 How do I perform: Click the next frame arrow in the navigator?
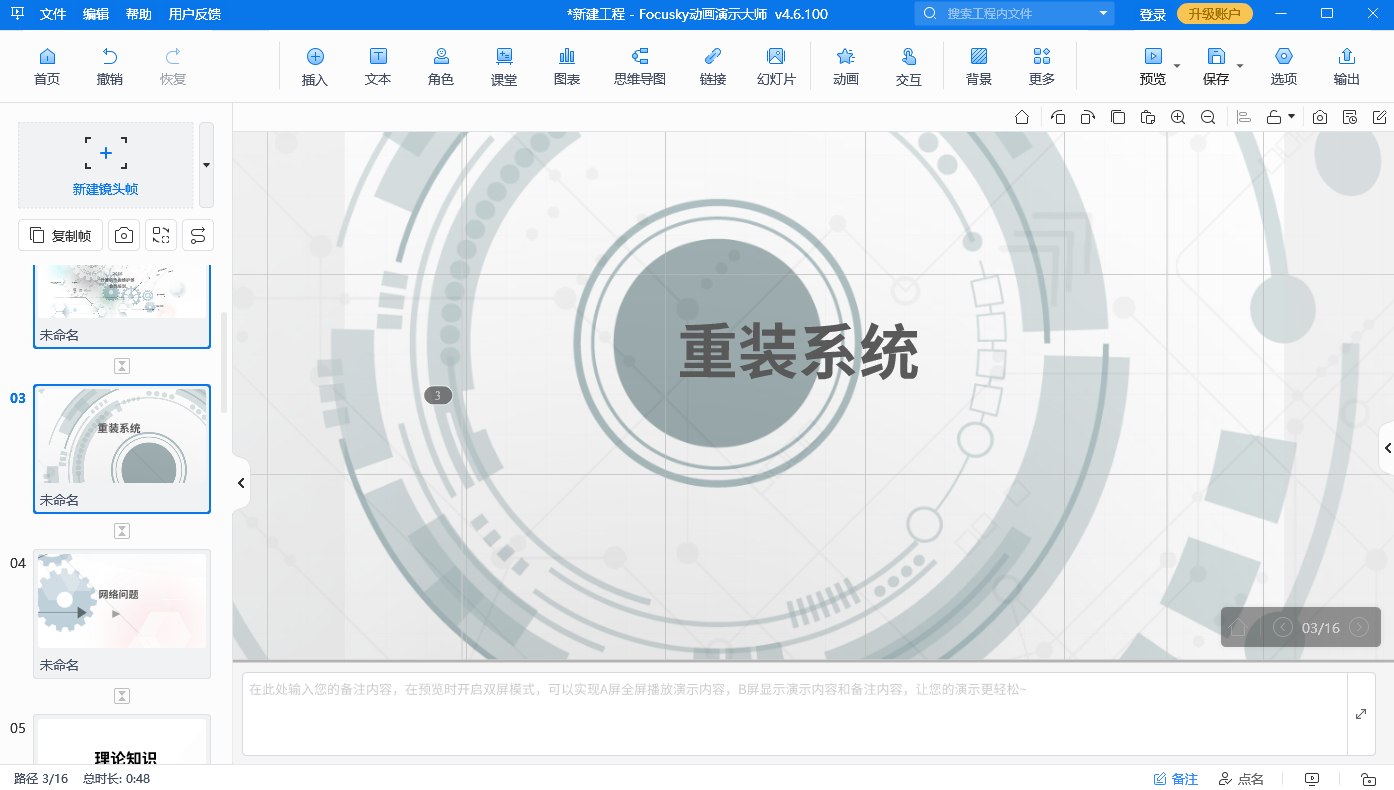[1359, 628]
